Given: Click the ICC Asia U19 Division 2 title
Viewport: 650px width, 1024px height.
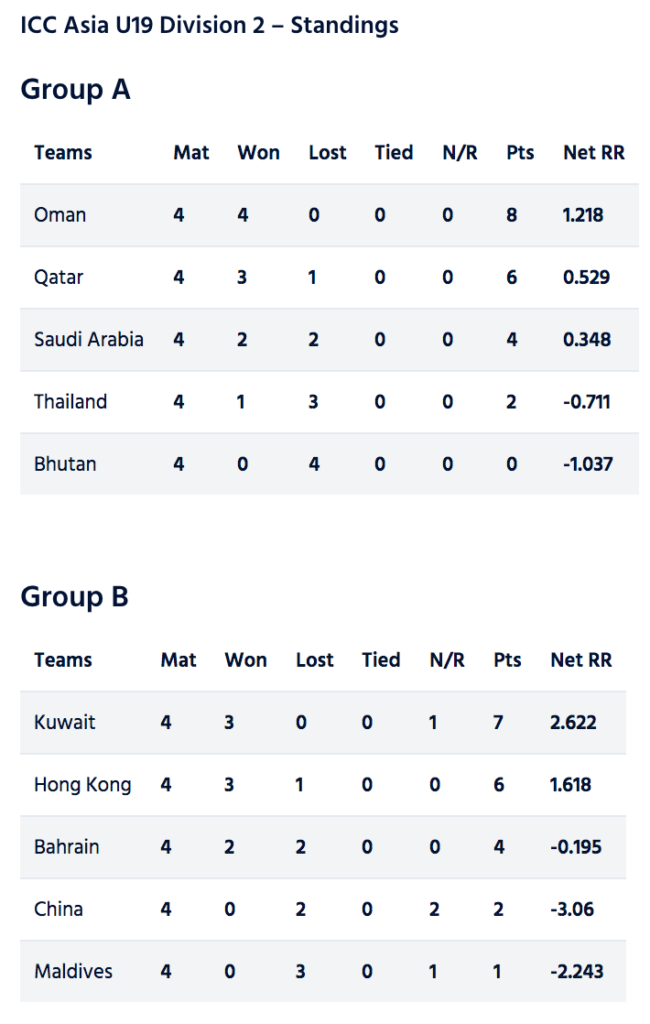Looking at the screenshot, I should (209, 25).
